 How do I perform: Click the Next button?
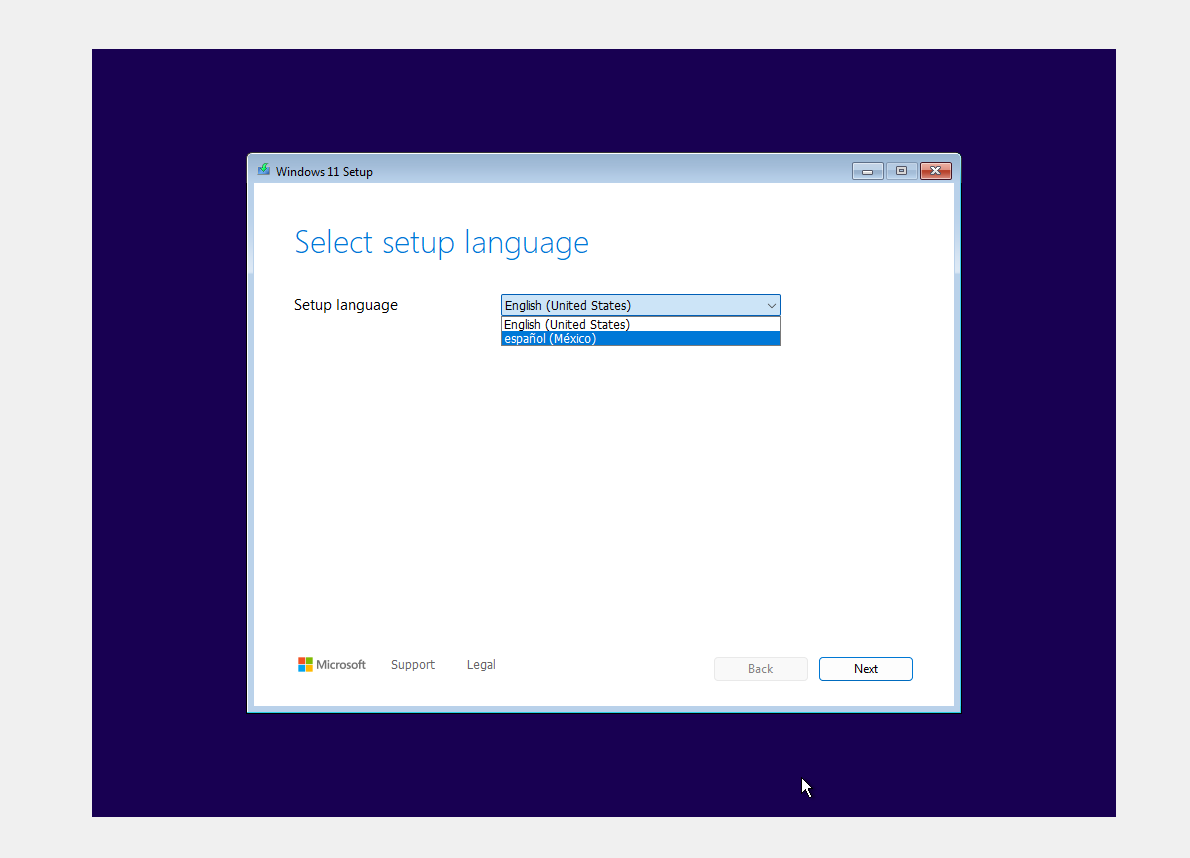coord(865,668)
